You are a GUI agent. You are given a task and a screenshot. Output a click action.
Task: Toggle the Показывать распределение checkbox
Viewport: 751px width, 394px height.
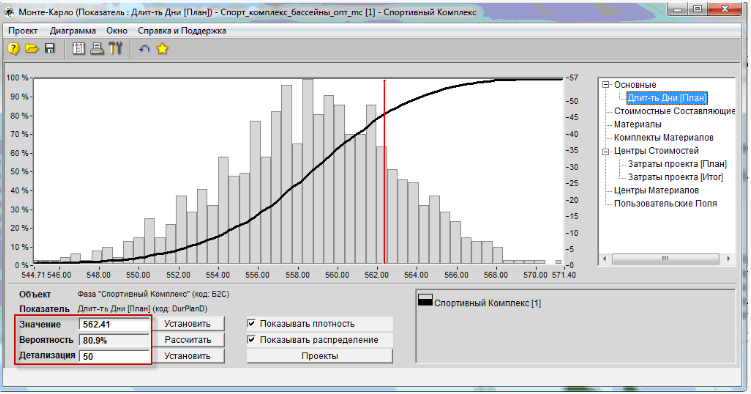pyautogui.click(x=251, y=339)
